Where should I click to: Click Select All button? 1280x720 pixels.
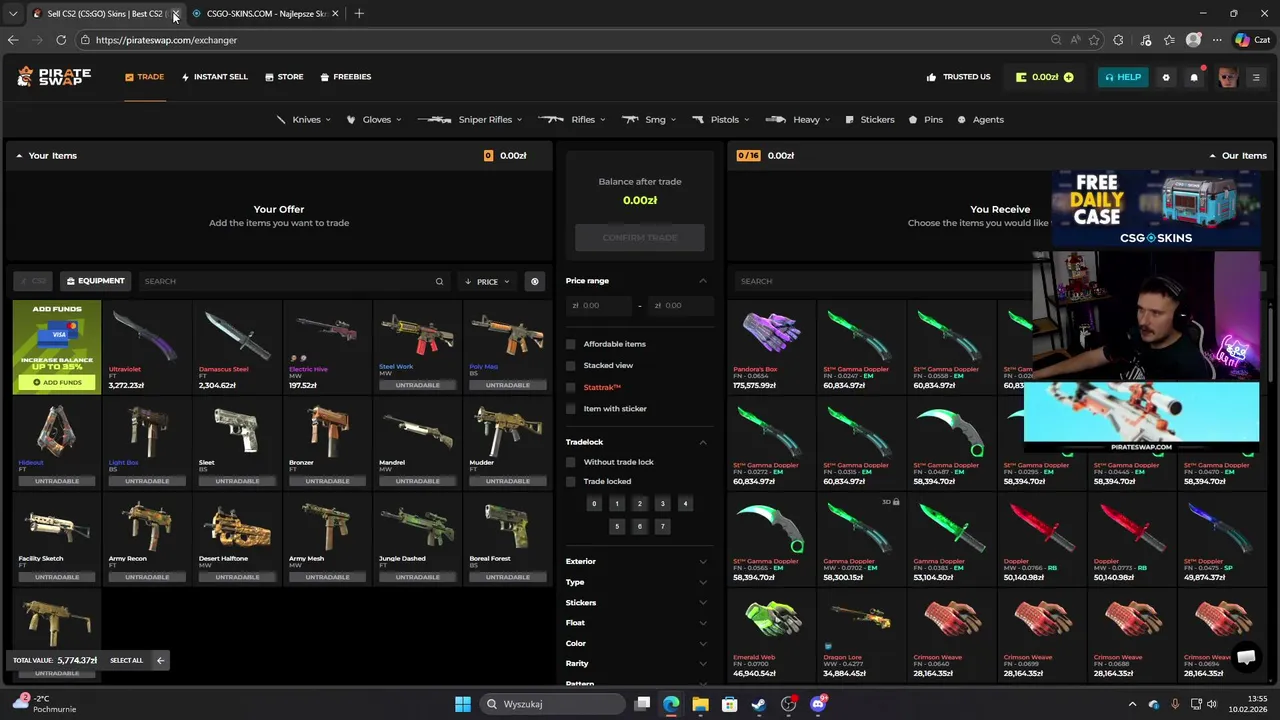[127, 660]
